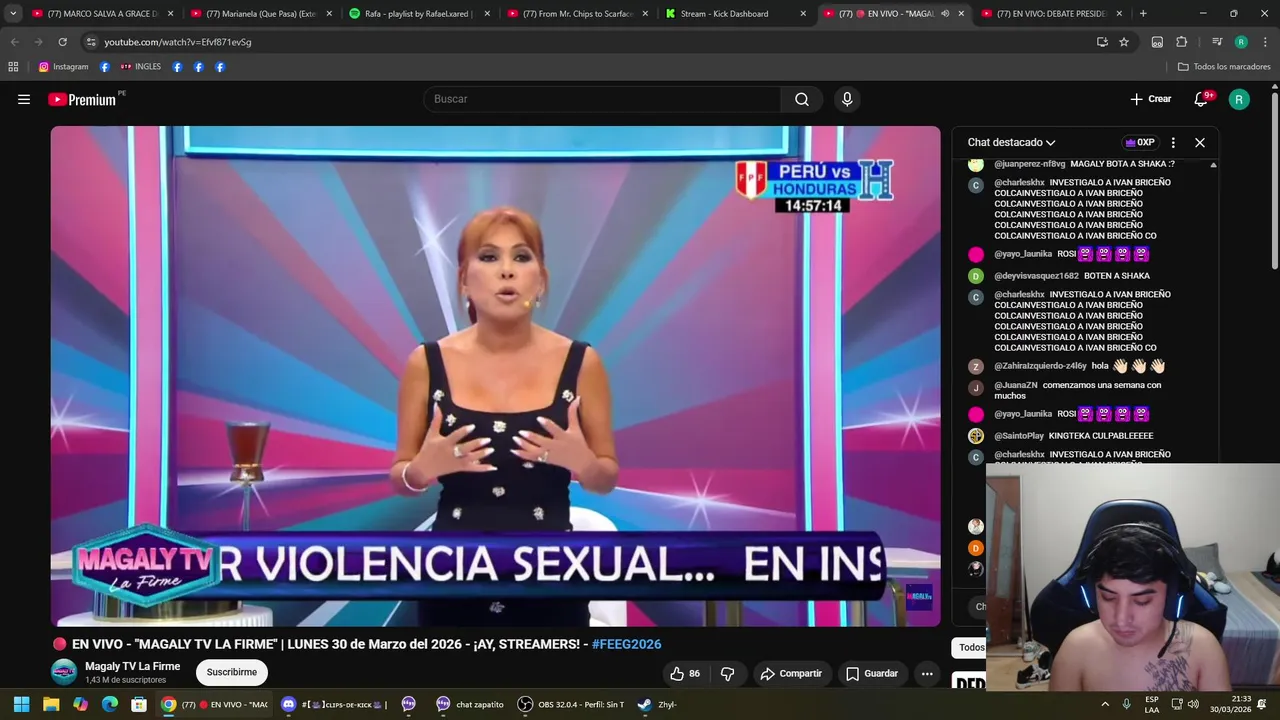Screen dimensions: 1280x720
Task: Open chat options three-dot menu
Action: (1173, 142)
